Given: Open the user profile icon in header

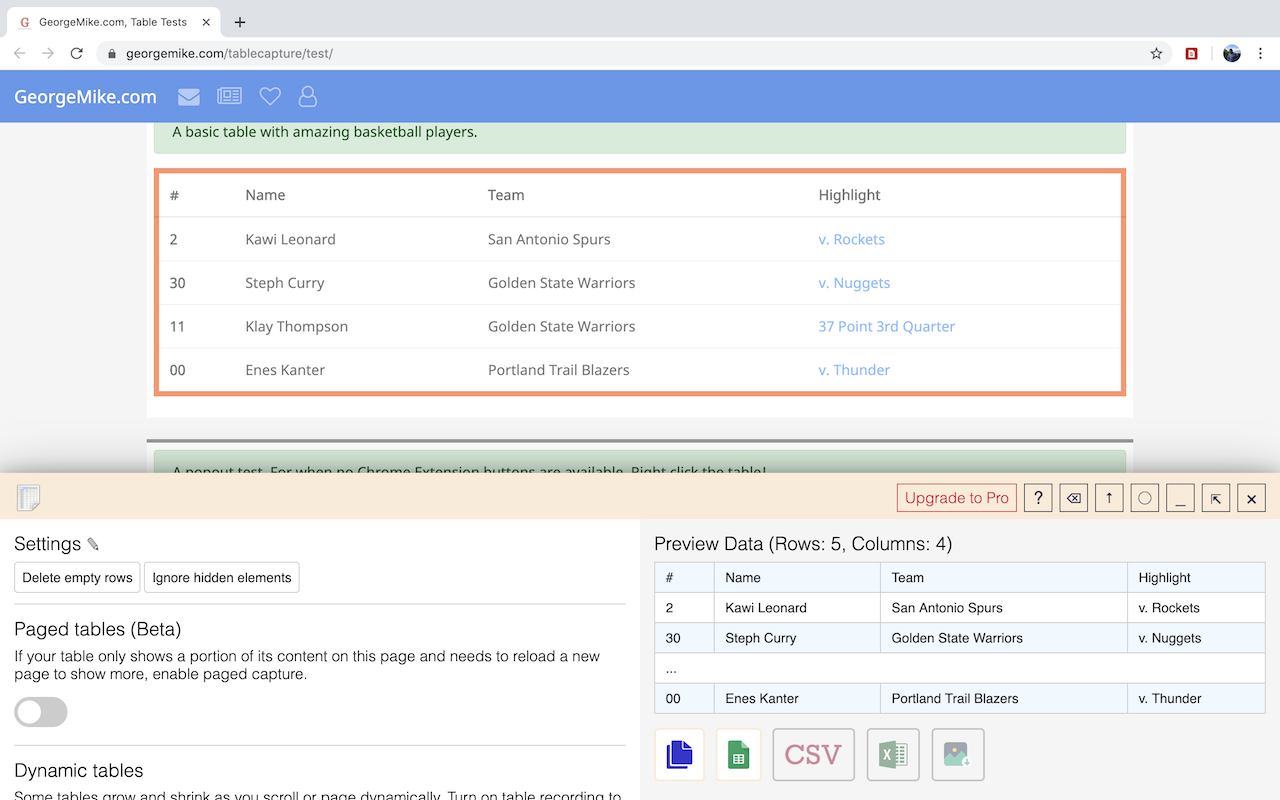Looking at the screenshot, I should click(x=308, y=97).
